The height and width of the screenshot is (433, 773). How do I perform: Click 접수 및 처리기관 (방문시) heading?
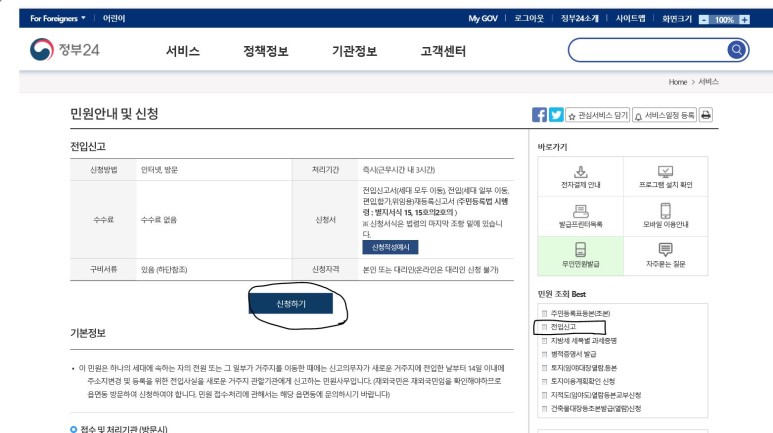coord(124,429)
